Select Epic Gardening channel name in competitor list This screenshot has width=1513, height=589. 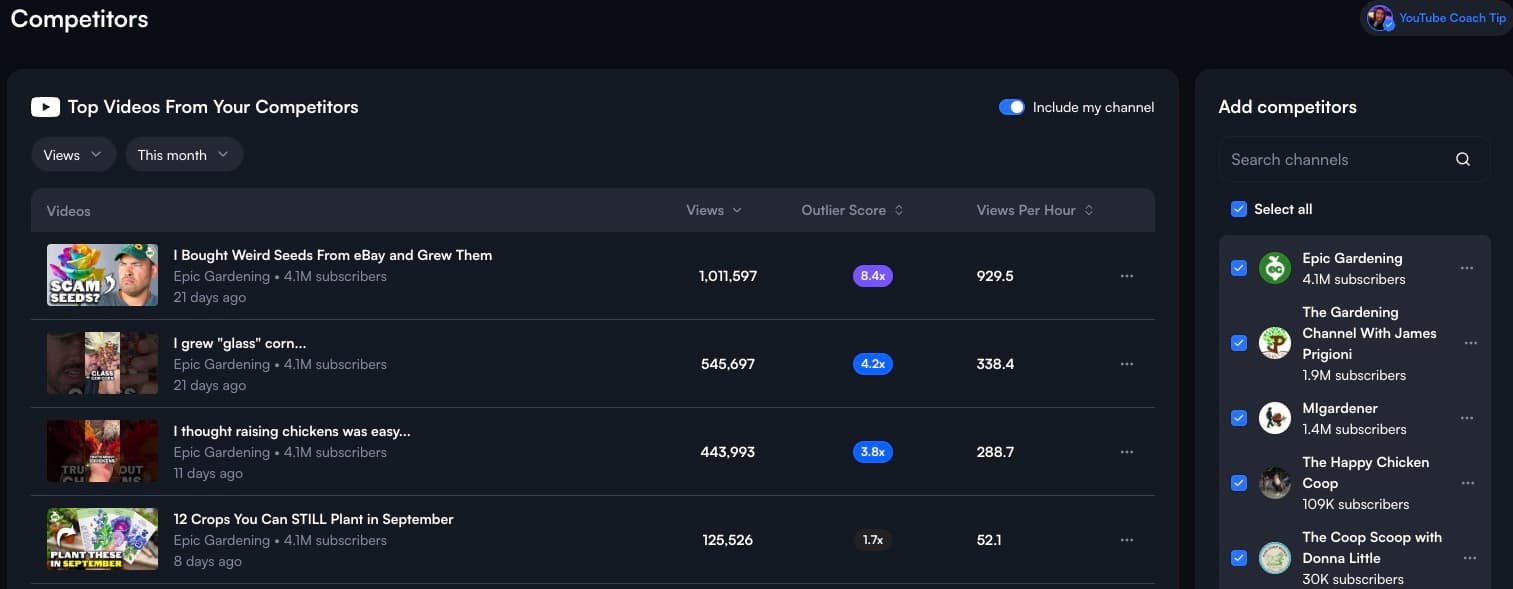(1352, 258)
